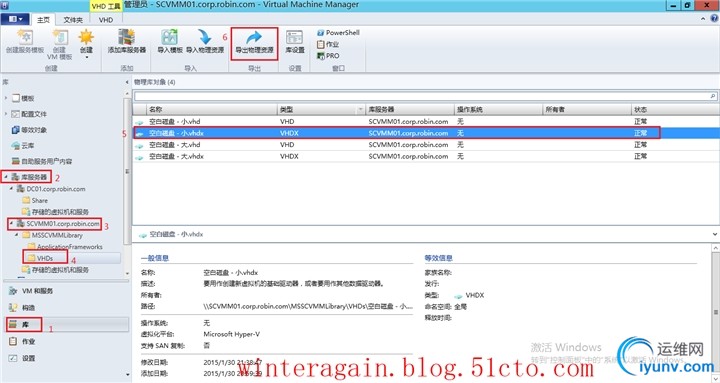720x383 pixels.
Task: Select the row 空白磁盘 - 小.vhd
Action: [x=426, y=122]
